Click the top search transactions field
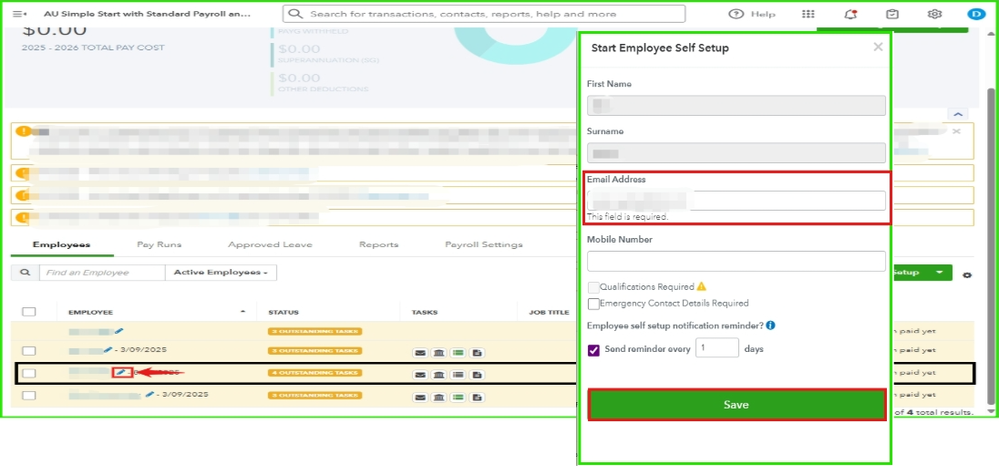This screenshot has width=999, height=466. [x=484, y=14]
